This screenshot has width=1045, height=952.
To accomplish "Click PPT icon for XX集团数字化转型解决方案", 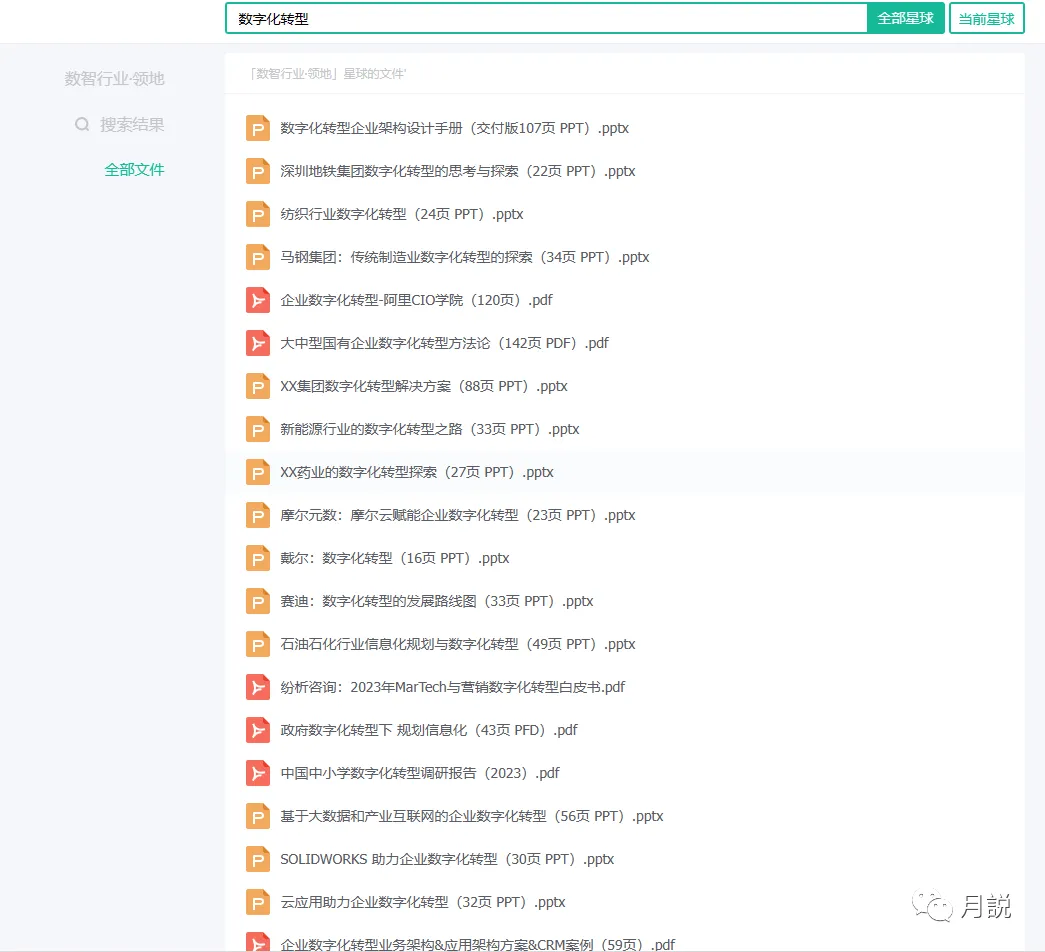I will [x=258, y=386].
